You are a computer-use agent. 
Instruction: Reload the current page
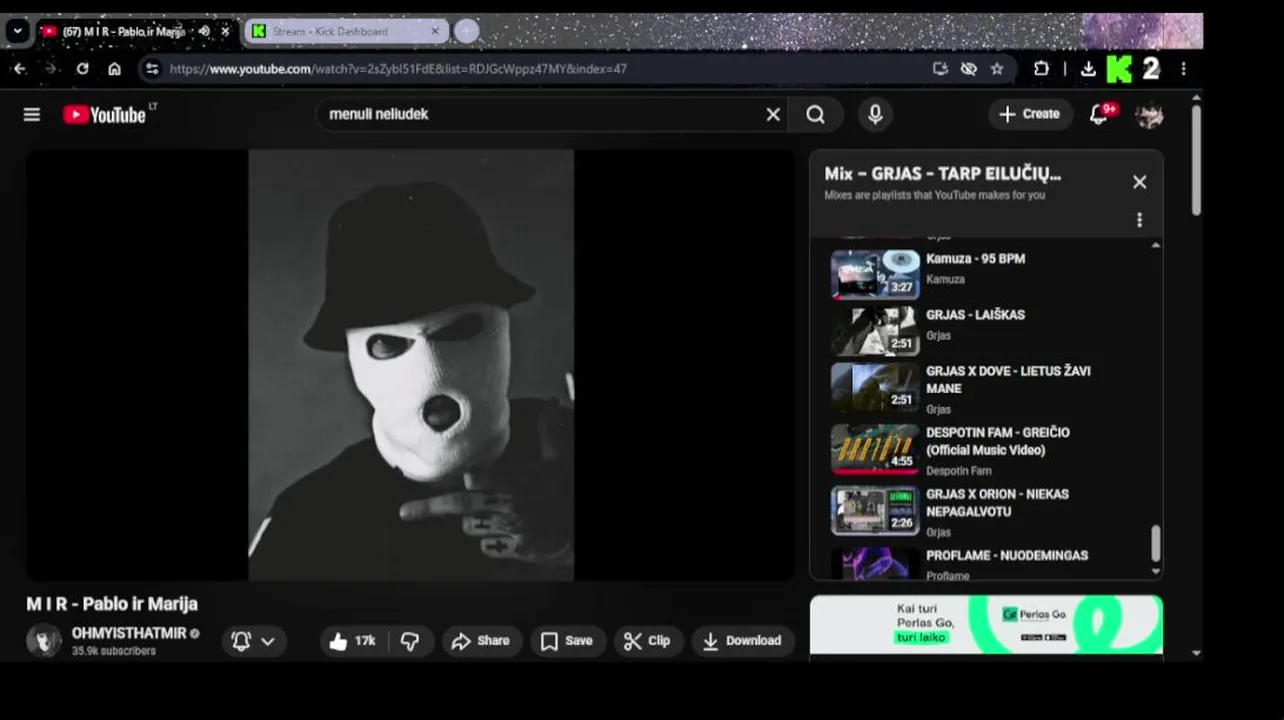83,69
